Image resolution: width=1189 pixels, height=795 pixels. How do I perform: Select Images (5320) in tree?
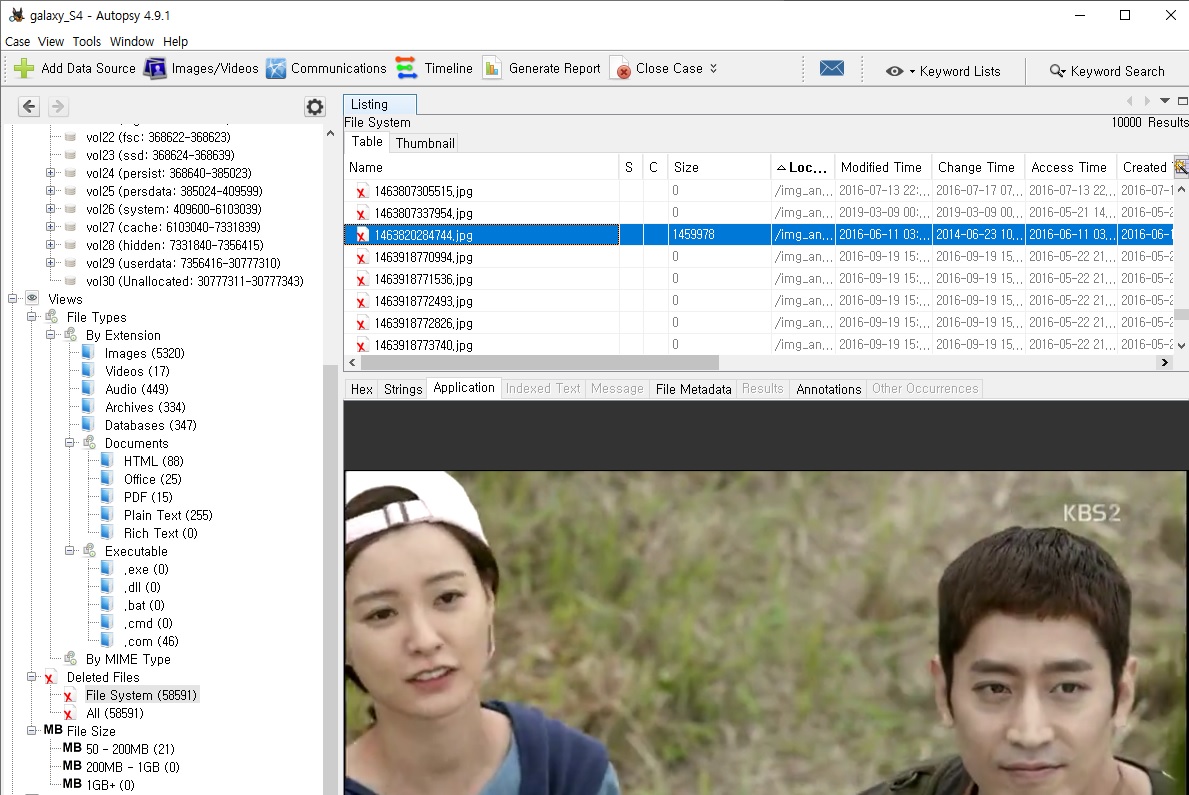coord(144,353)
